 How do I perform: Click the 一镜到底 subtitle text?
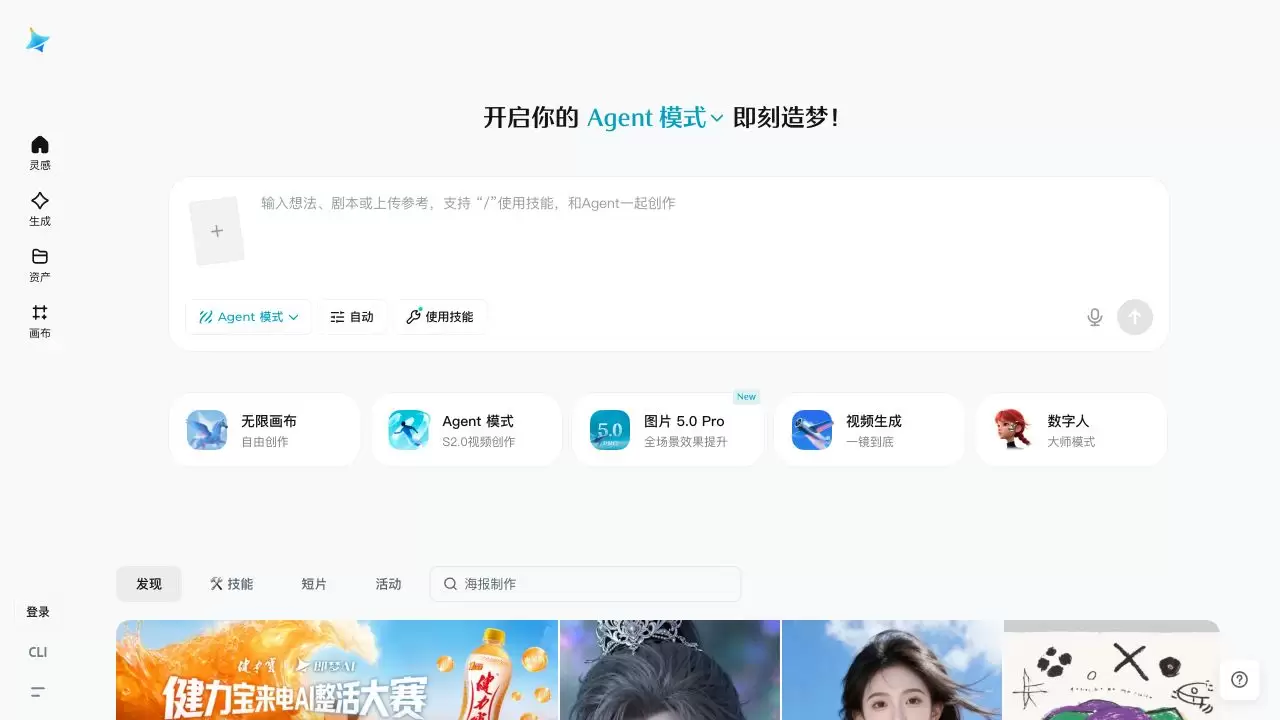[870, 442]
